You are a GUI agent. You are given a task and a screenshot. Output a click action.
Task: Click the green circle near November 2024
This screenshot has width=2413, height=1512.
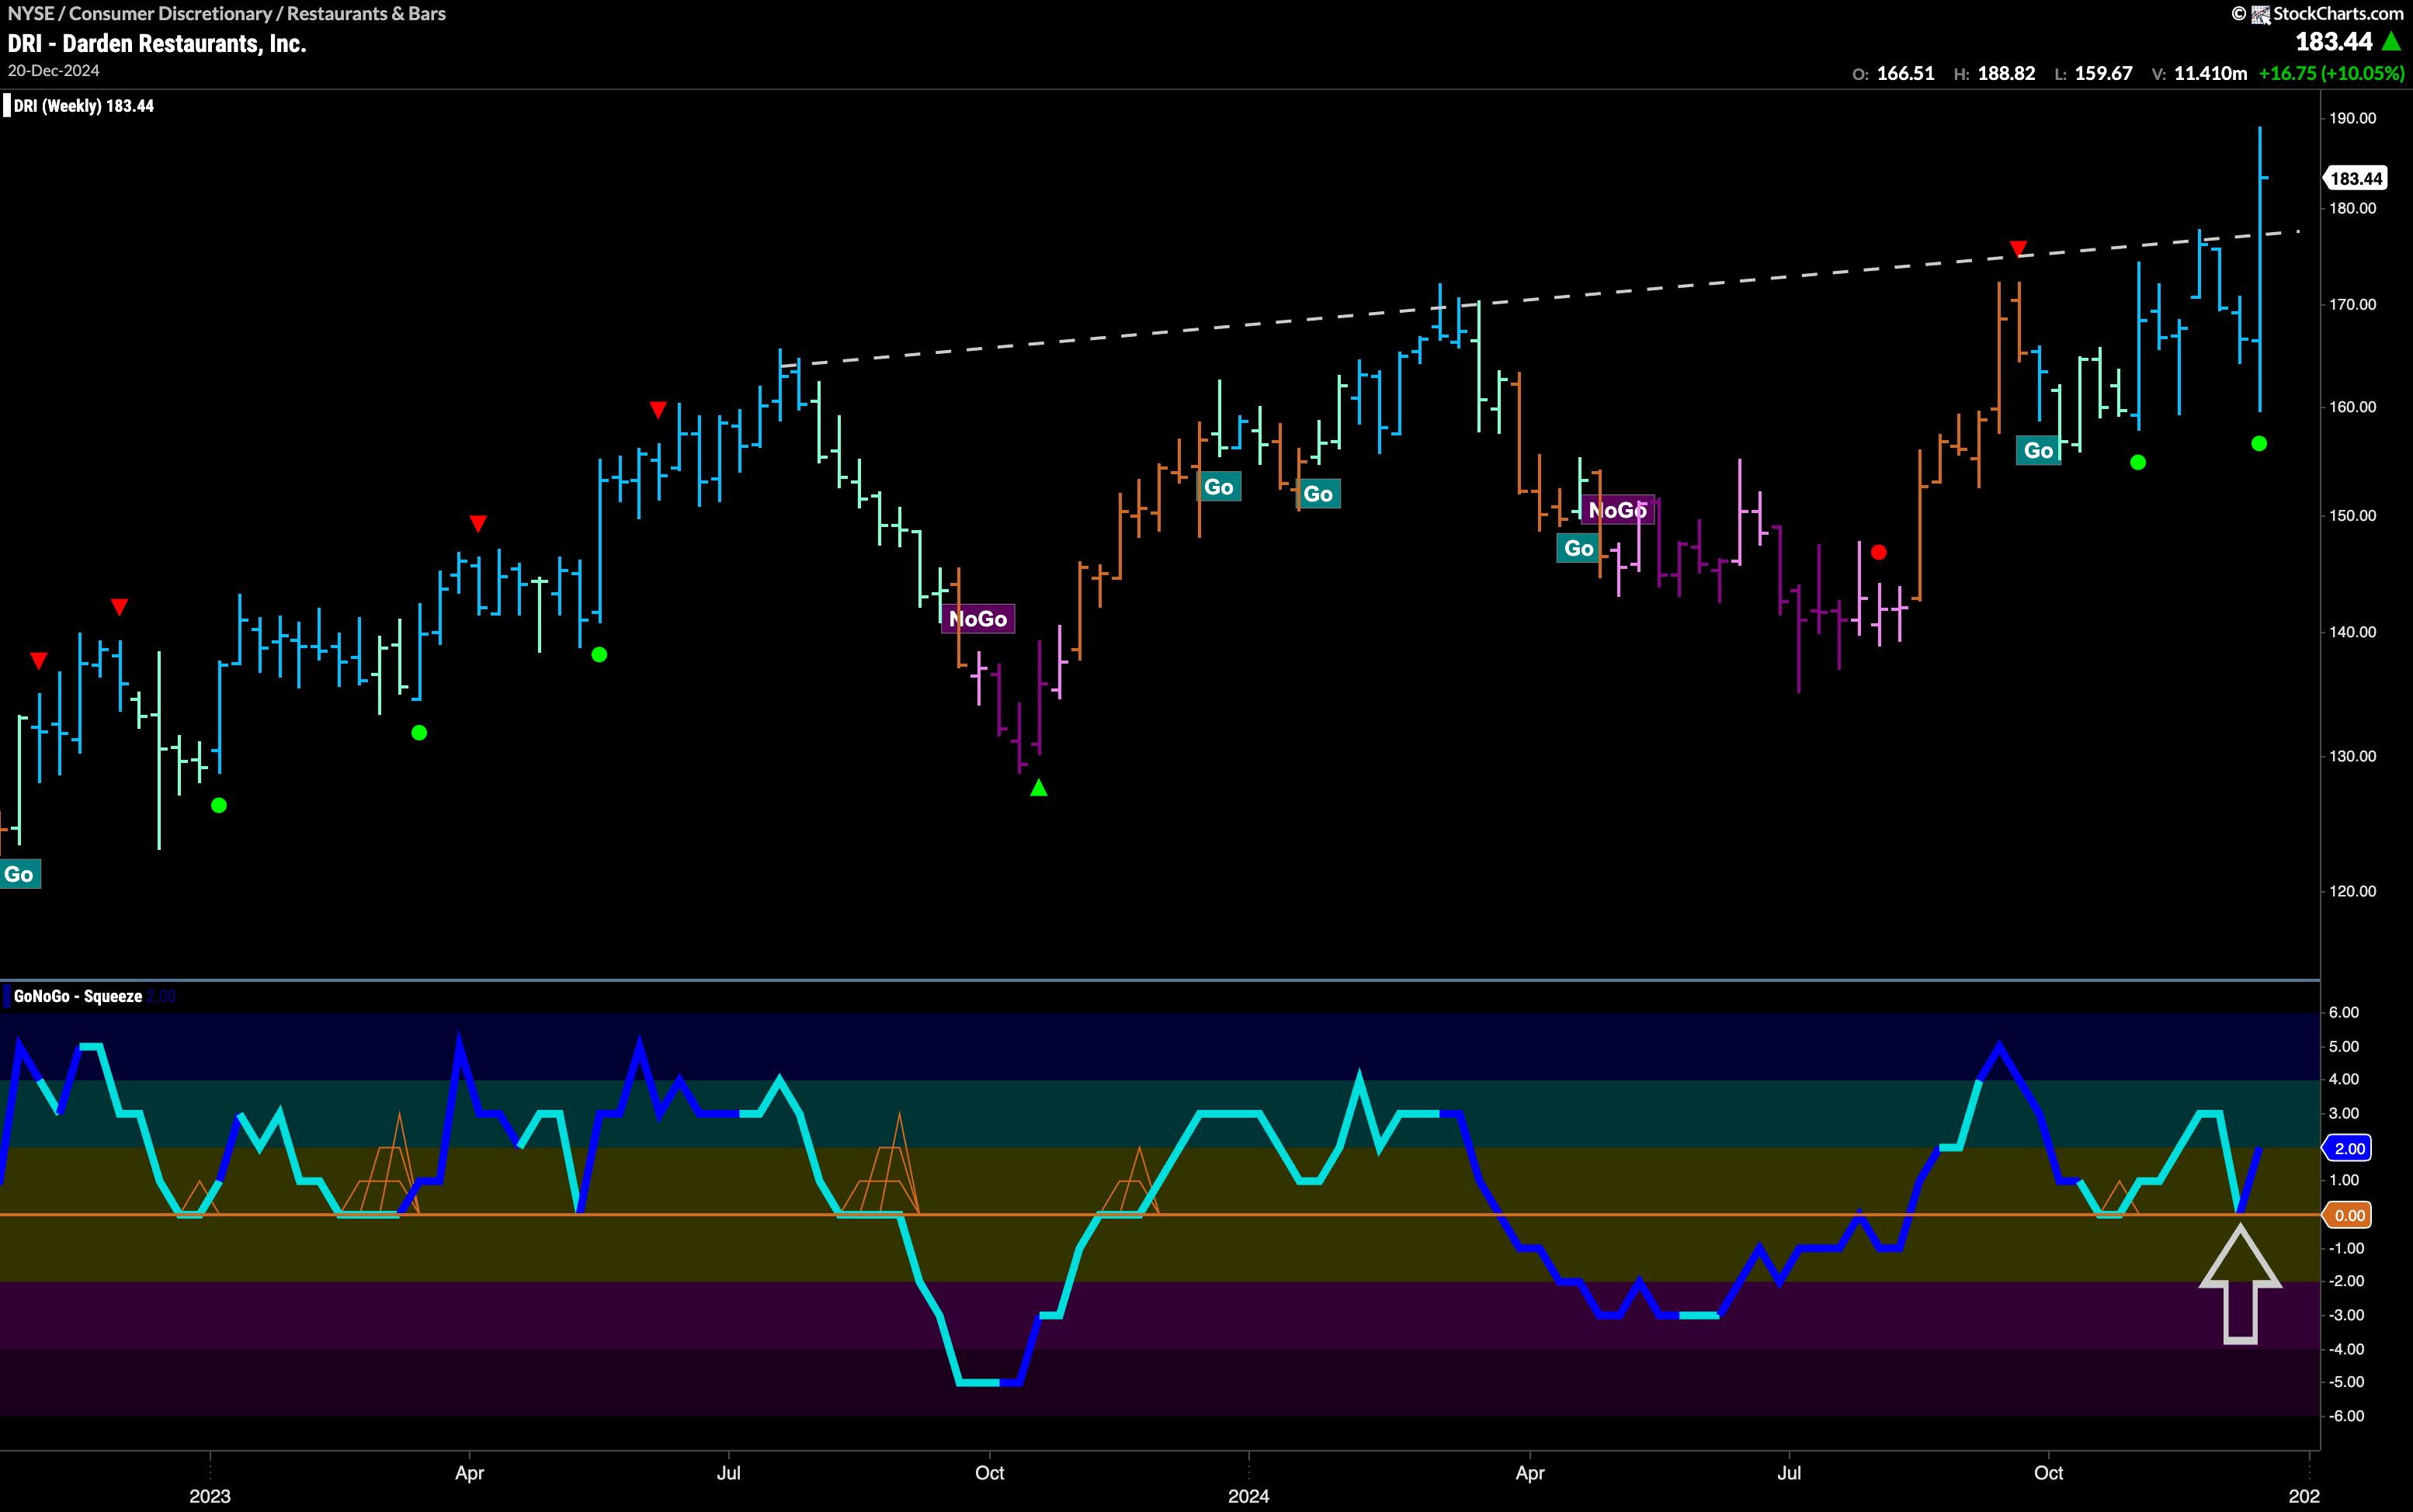(x=2138, y=462)
